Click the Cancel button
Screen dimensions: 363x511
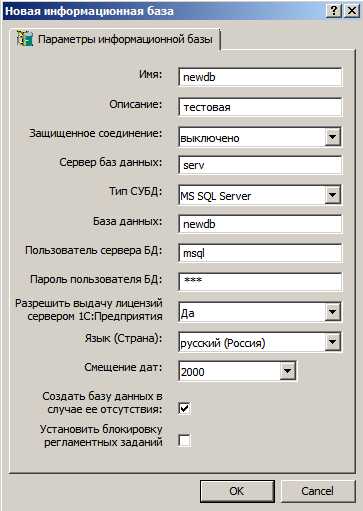coord(318,491)
